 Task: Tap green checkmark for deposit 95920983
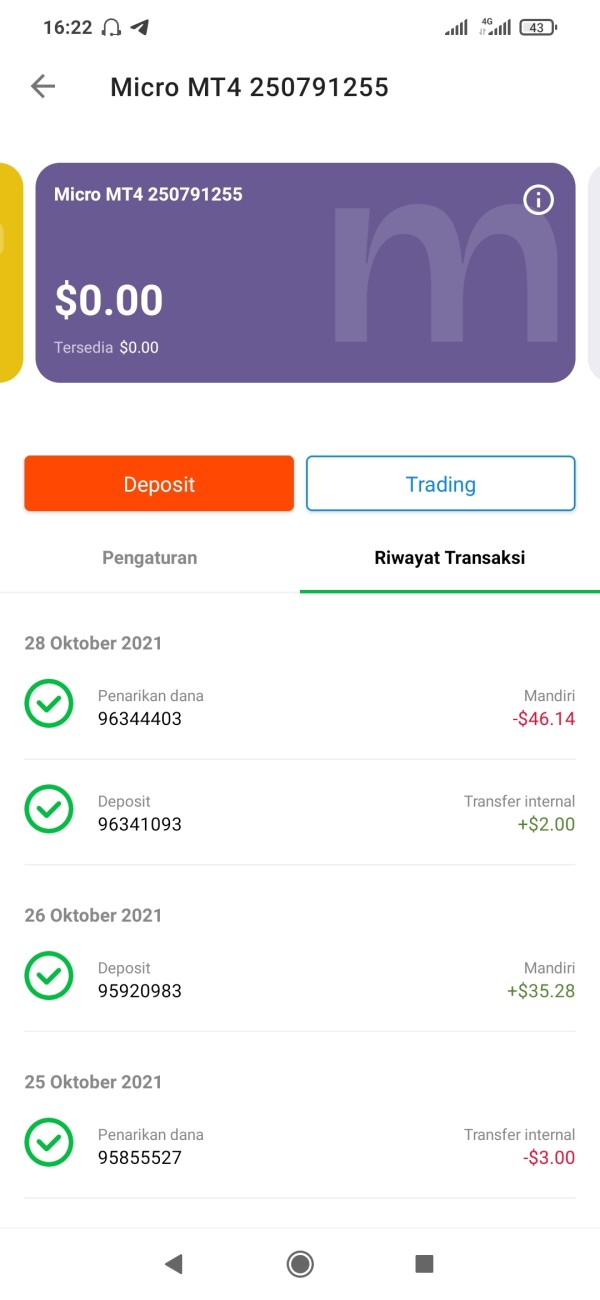point(49,977)
